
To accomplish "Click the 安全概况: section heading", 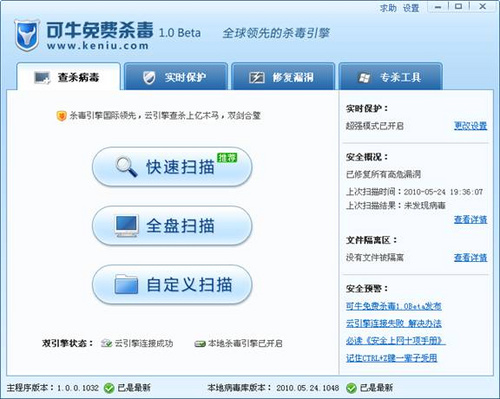I will (x=367, y=157).
